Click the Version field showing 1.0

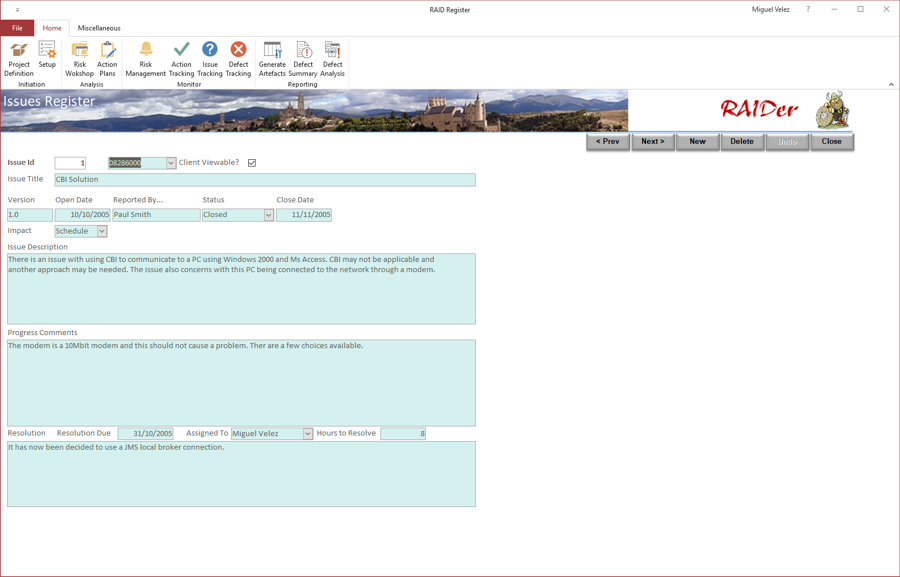30,215
